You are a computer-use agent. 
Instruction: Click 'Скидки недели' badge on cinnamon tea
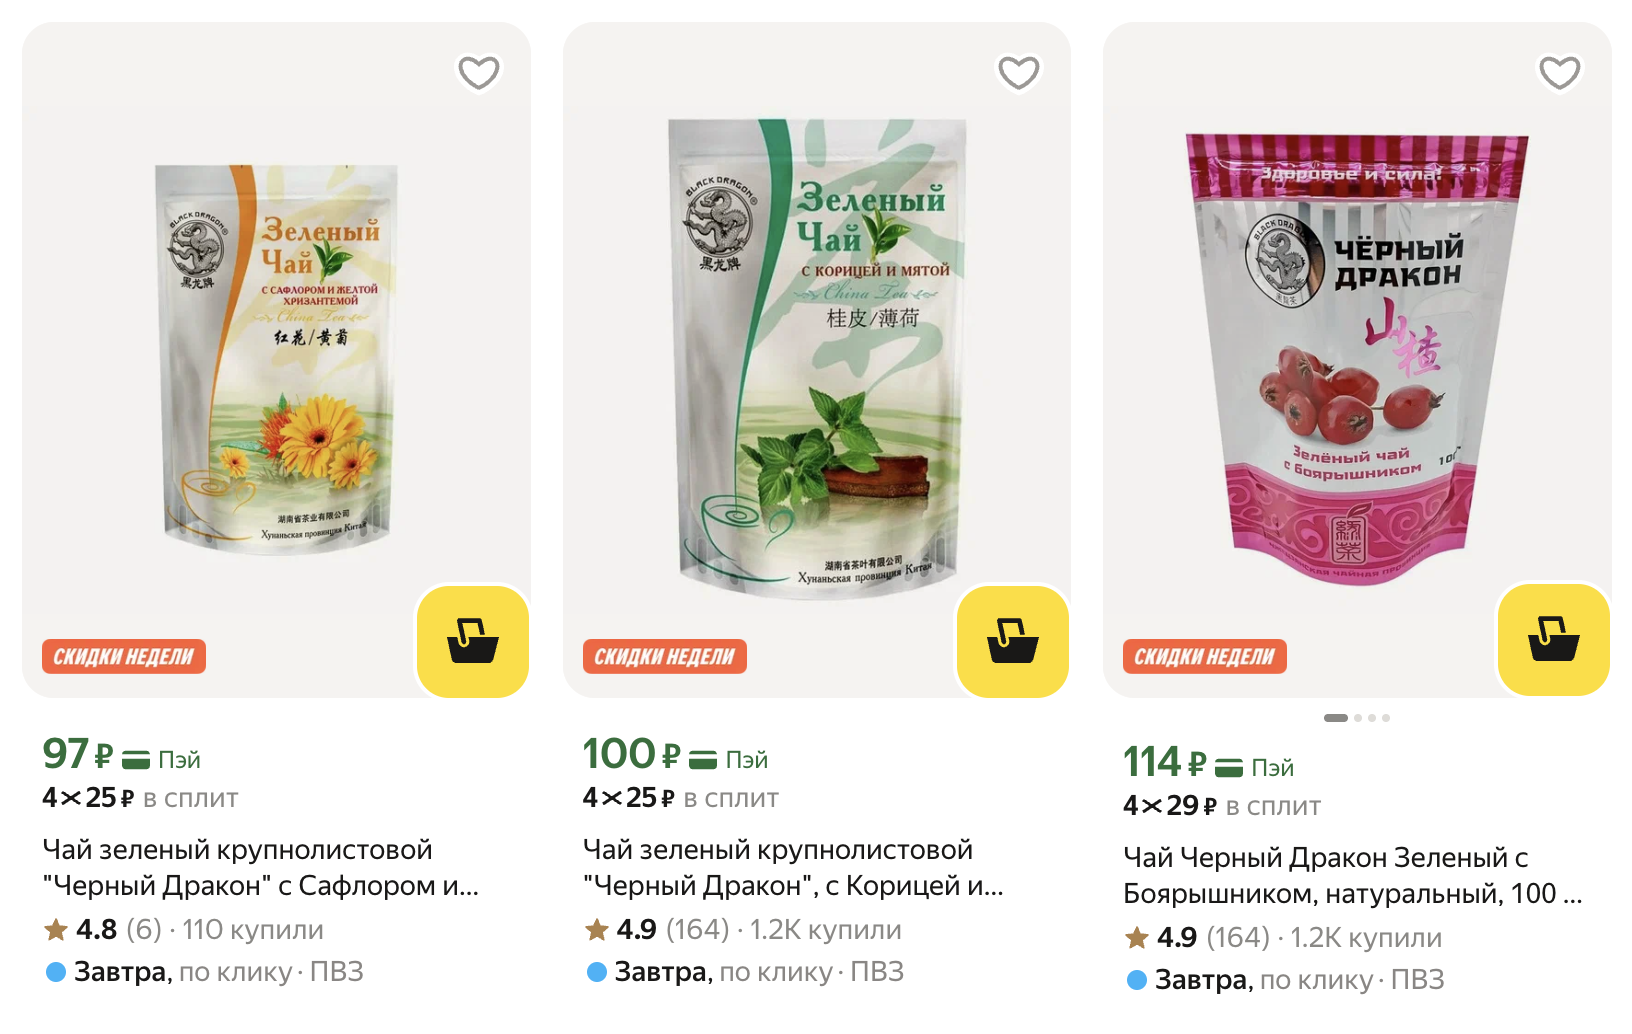point(665,656)
